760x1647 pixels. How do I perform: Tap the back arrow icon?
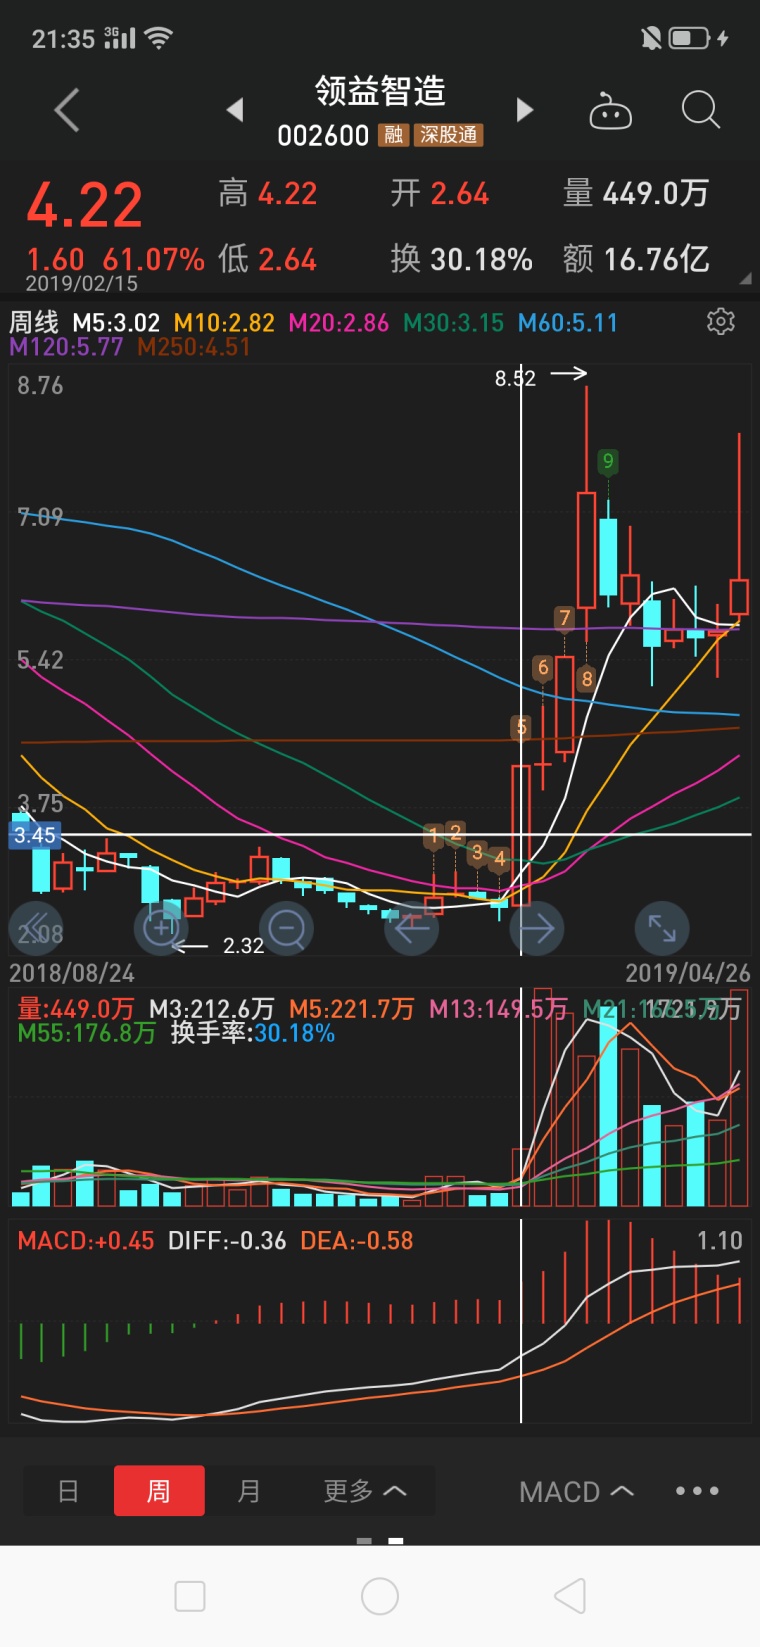point(66,110)
